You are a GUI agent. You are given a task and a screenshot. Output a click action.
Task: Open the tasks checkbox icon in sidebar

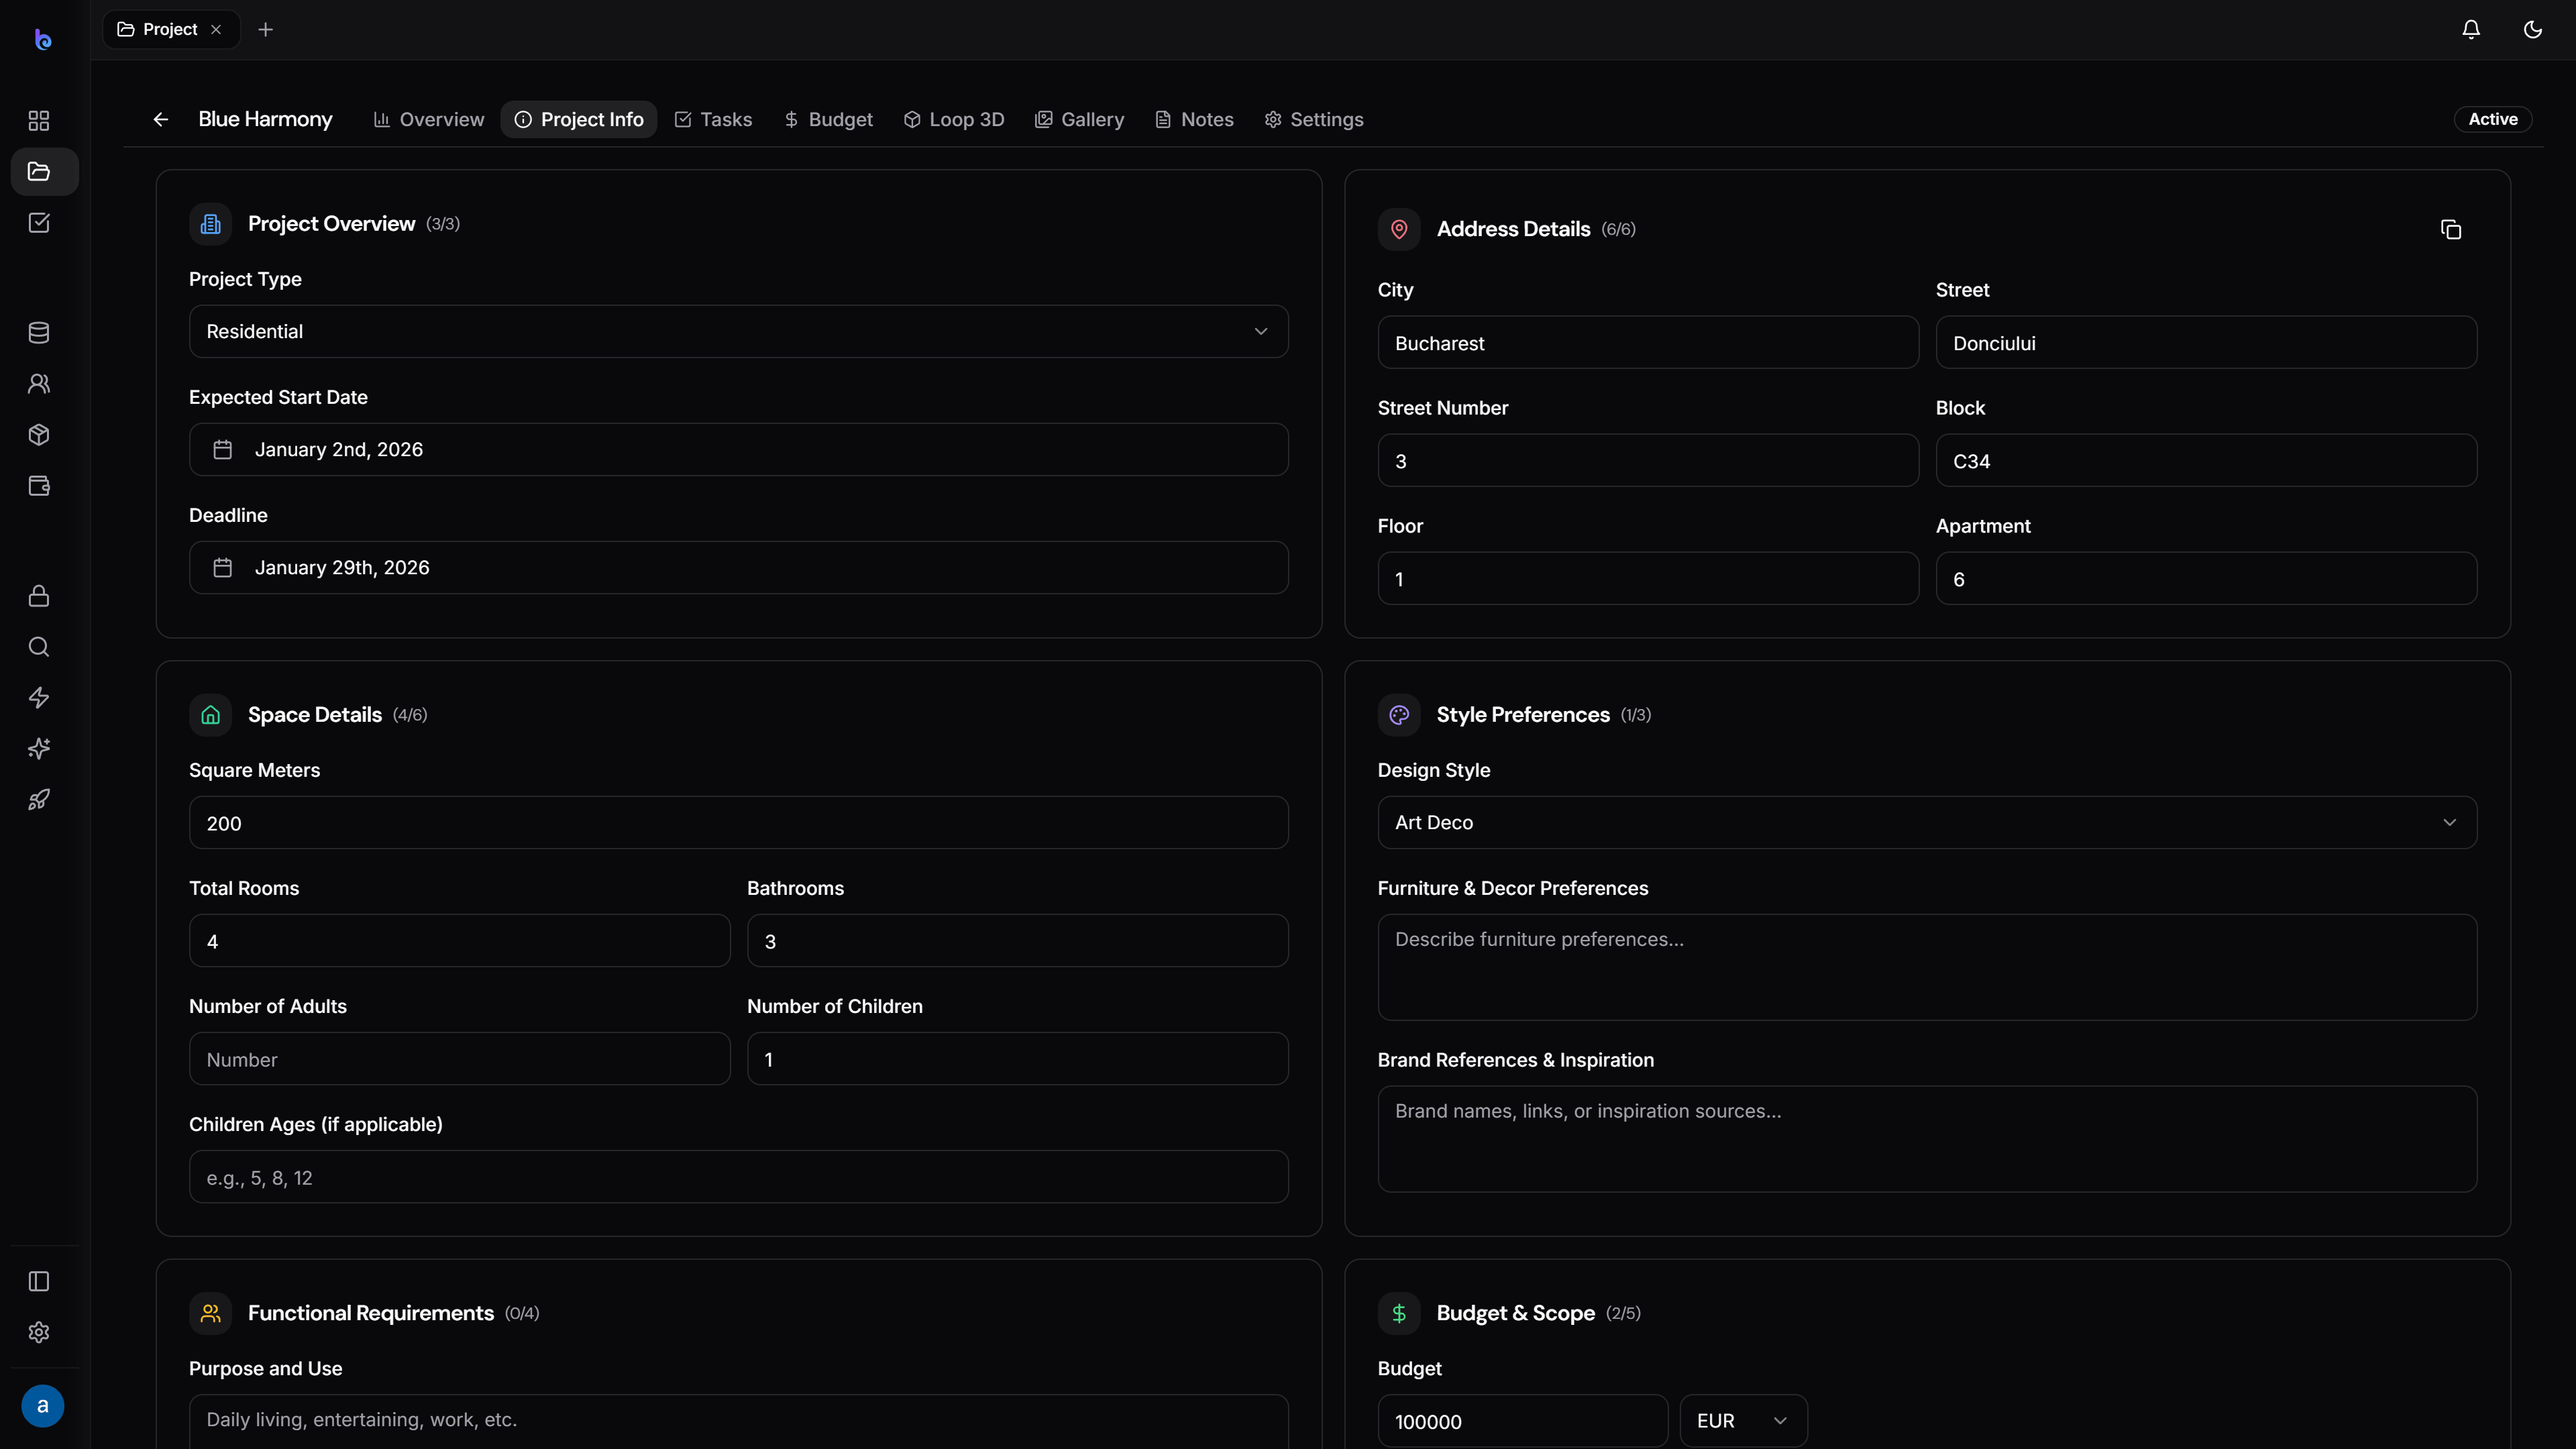(39, 222)
